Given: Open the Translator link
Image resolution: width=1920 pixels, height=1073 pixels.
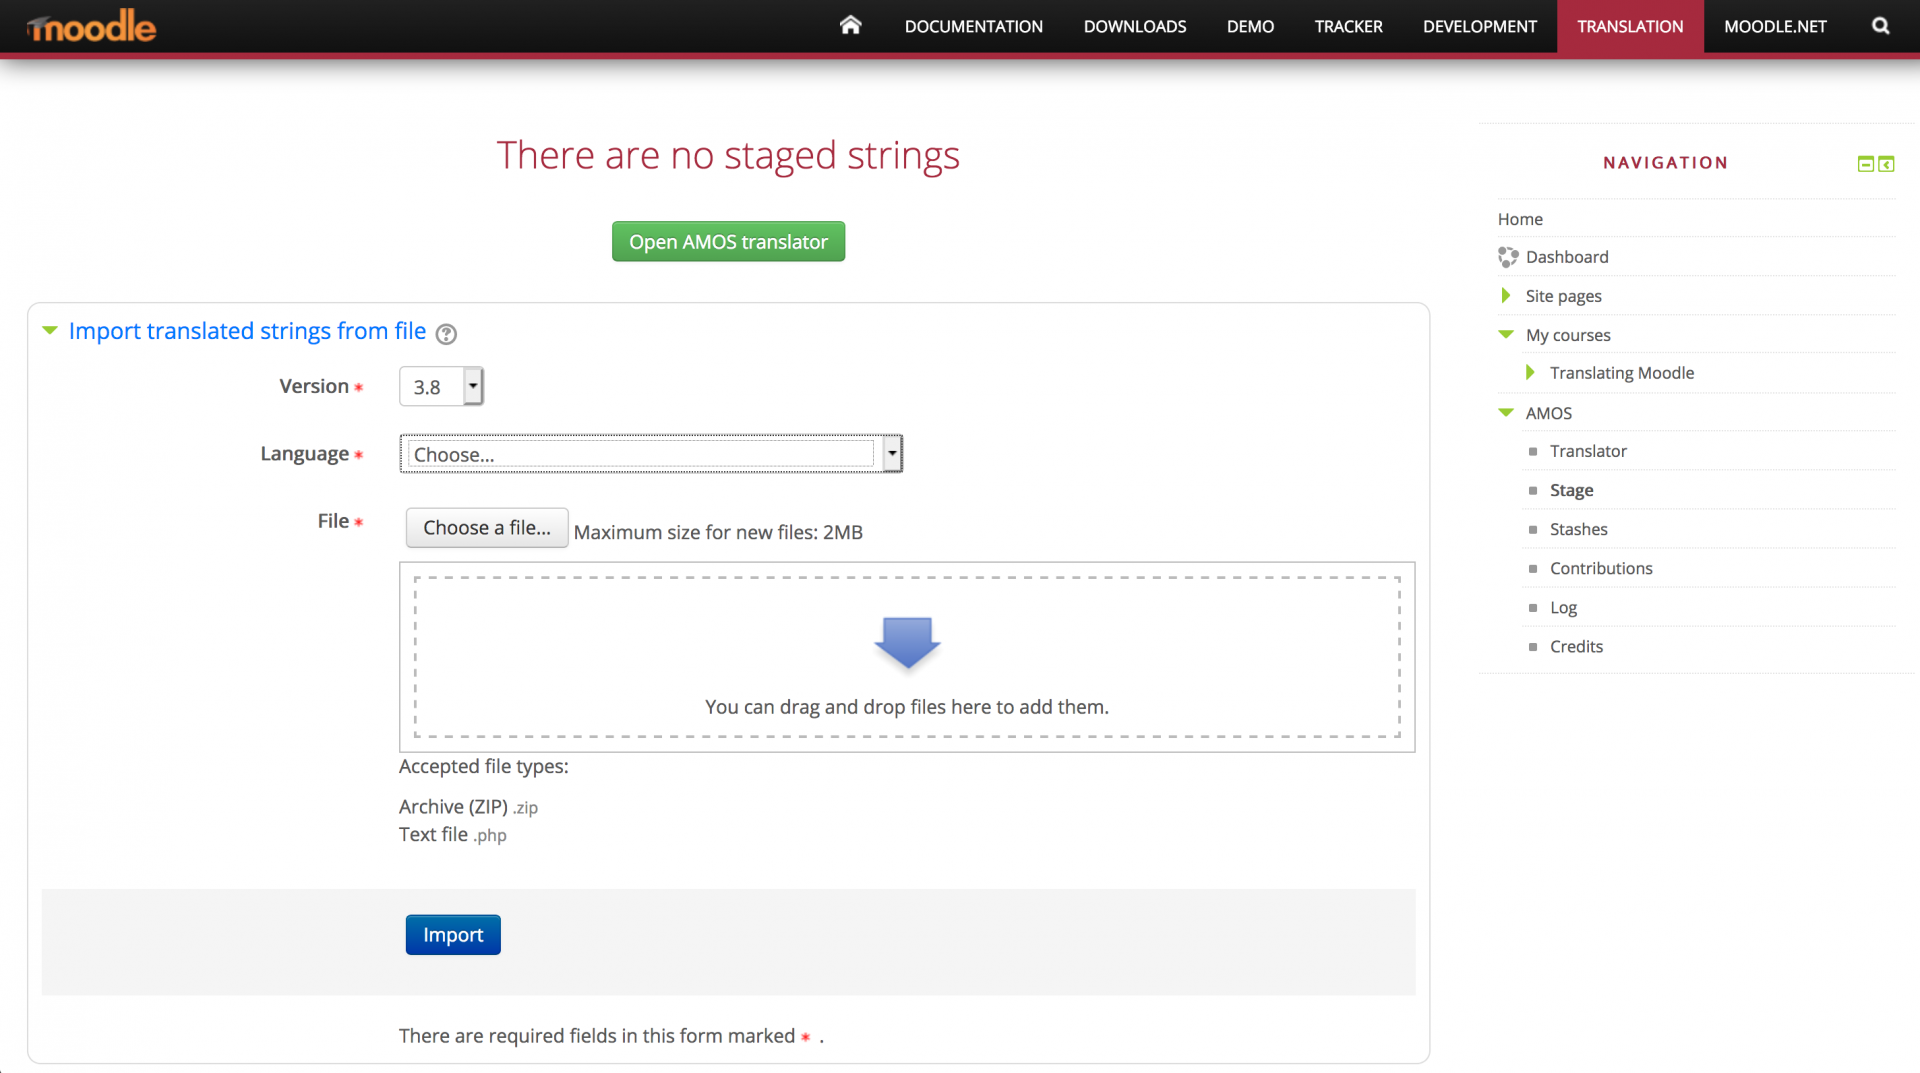Looking at the screenshot, I should coord(1588,451).
